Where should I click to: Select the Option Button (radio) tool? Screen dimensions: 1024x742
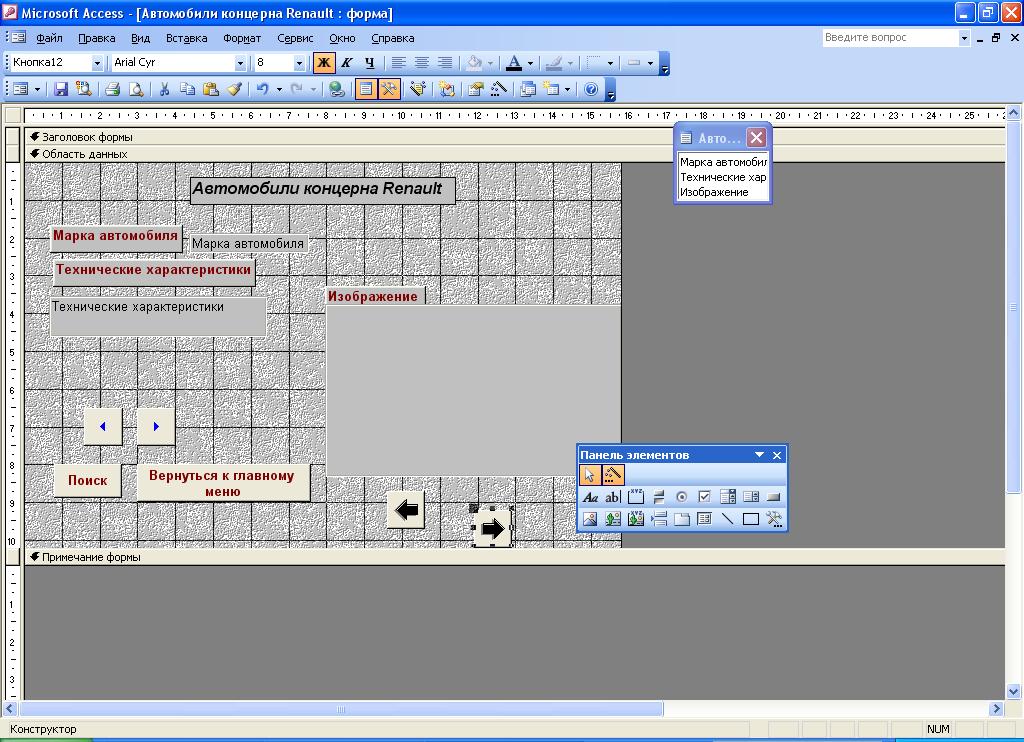(x=682, y=497)
